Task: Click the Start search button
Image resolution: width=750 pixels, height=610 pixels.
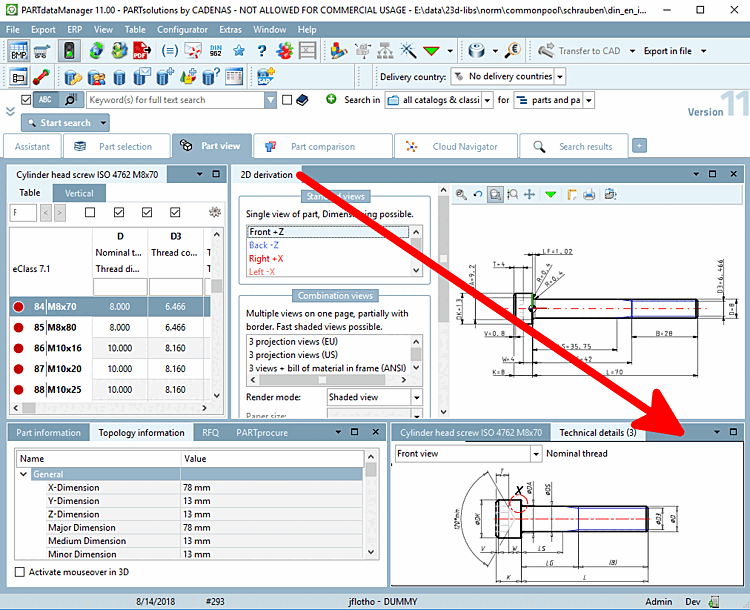Action: pos(58,123)
